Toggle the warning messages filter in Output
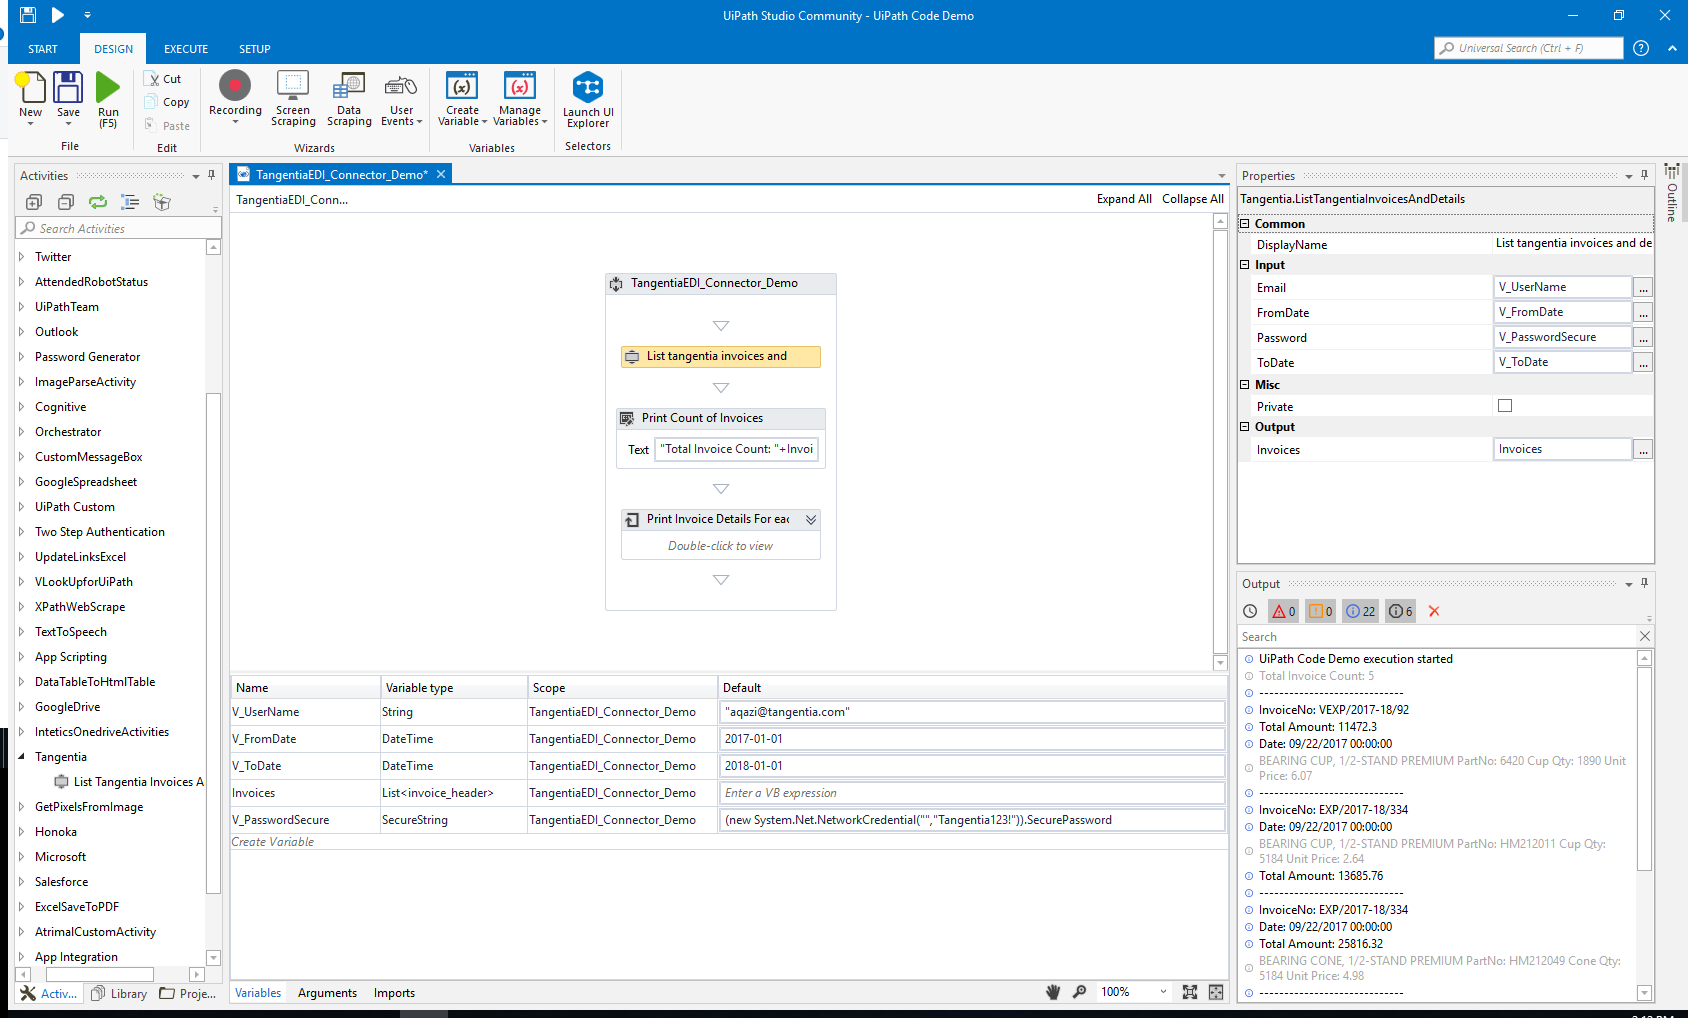Screen dimensions: 1688x1018 [1321, 611]
